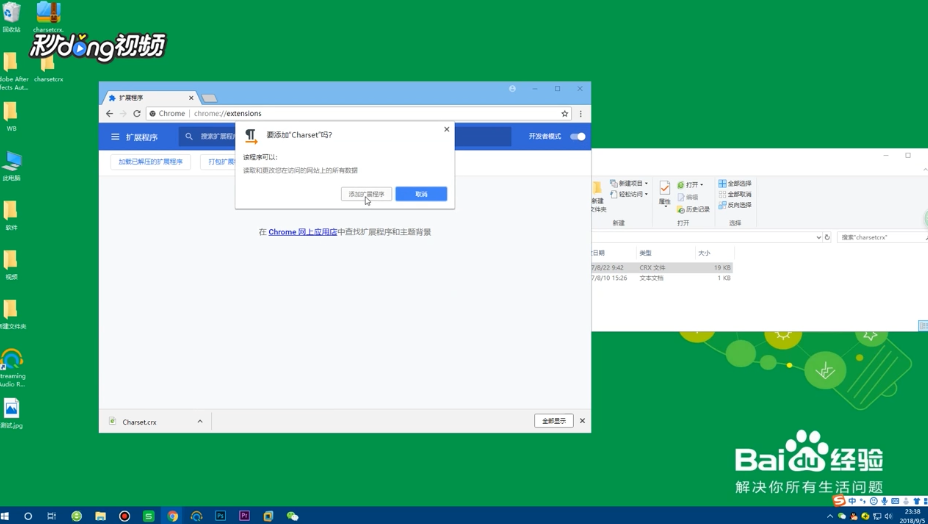The width and height of the screenshot is (928, 524).
Task: Select the CRX 文件 row in Explorer
Action: (x=662, y=268)
